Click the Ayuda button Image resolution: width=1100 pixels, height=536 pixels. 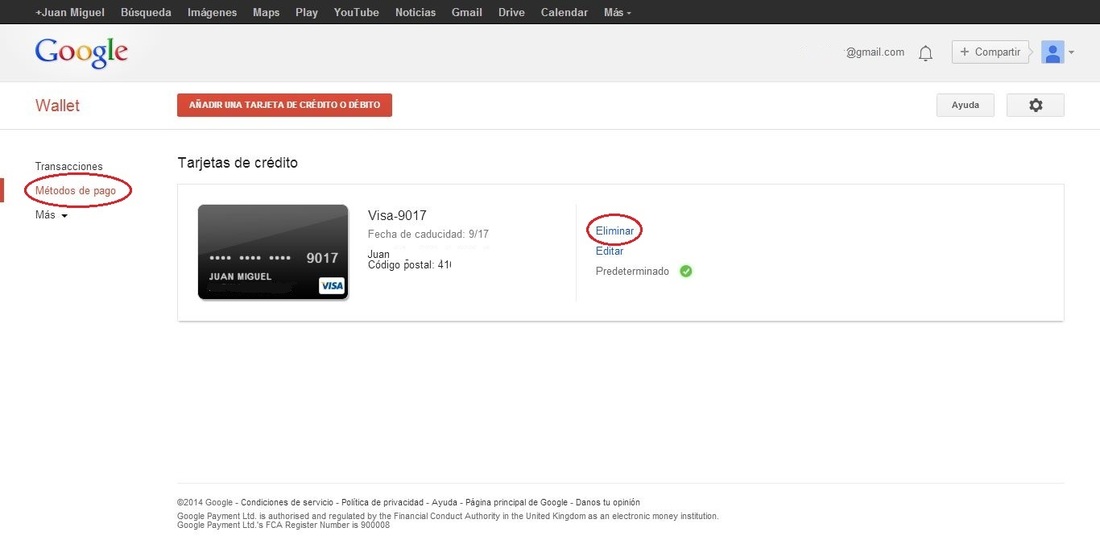click(965, 105)
